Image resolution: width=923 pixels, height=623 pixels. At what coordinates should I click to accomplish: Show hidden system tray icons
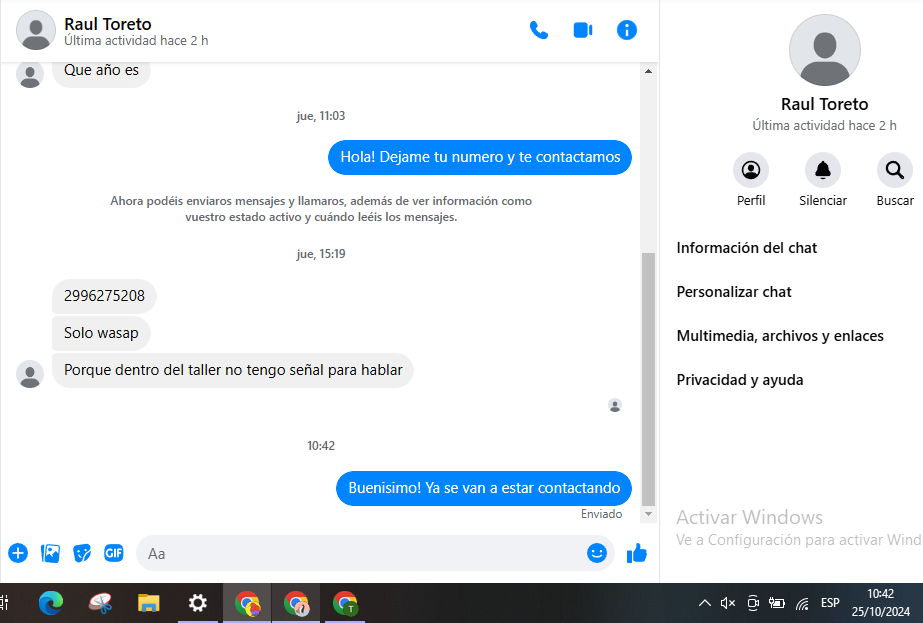point(704,603)
